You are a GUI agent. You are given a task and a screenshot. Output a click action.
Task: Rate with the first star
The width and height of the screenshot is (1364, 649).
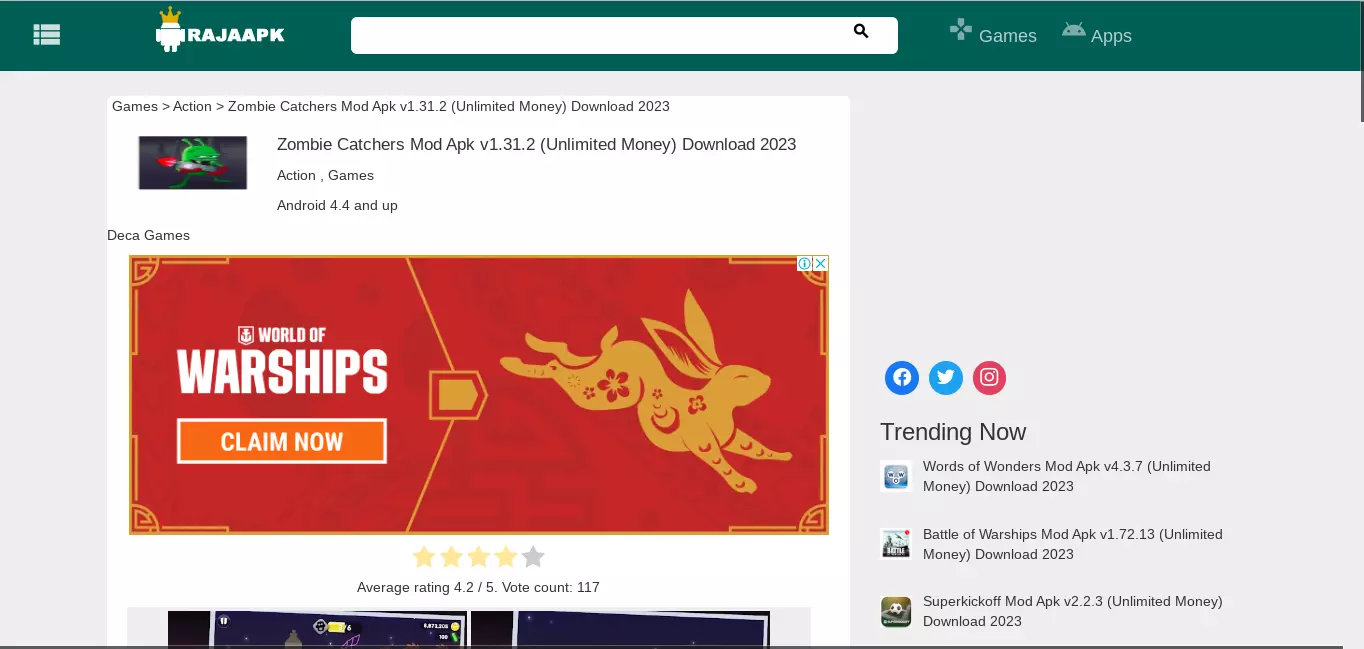(424, 557)
